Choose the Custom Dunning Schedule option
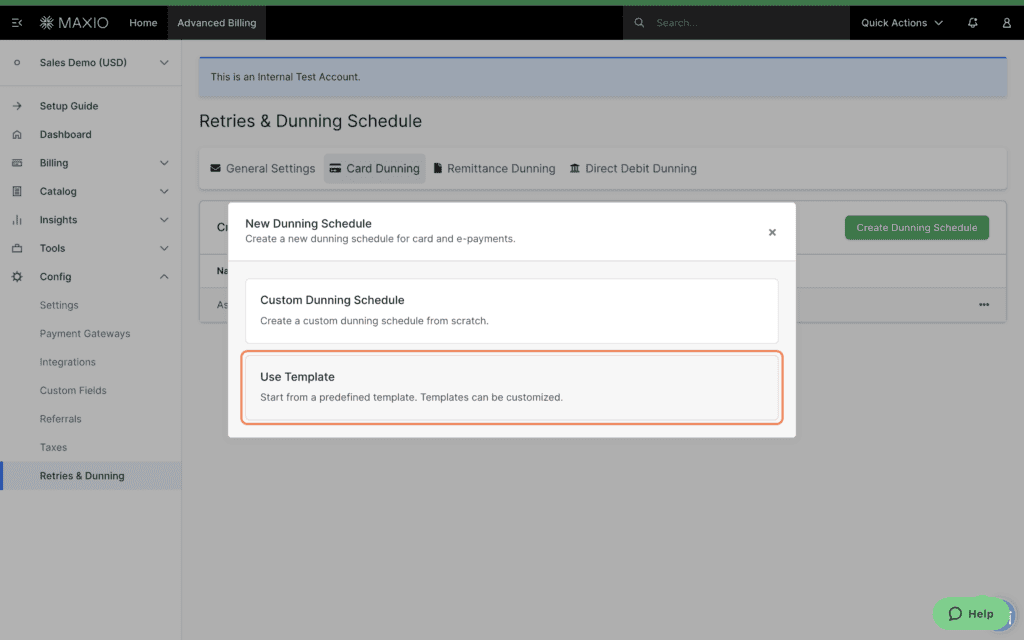The height and width of the screenshot is (640, 1024). tap(512, 311)
